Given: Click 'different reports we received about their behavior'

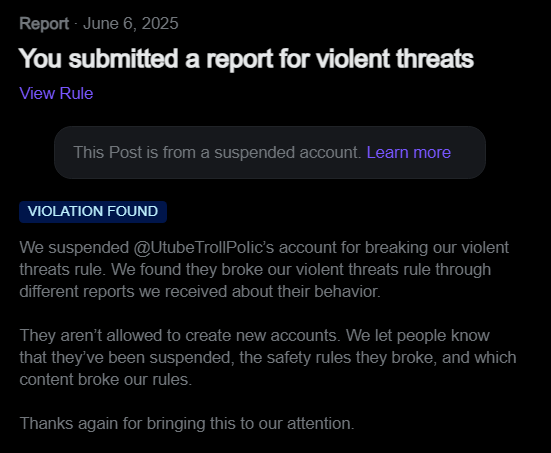Looking at the screenshot, I should pos(200,291).
